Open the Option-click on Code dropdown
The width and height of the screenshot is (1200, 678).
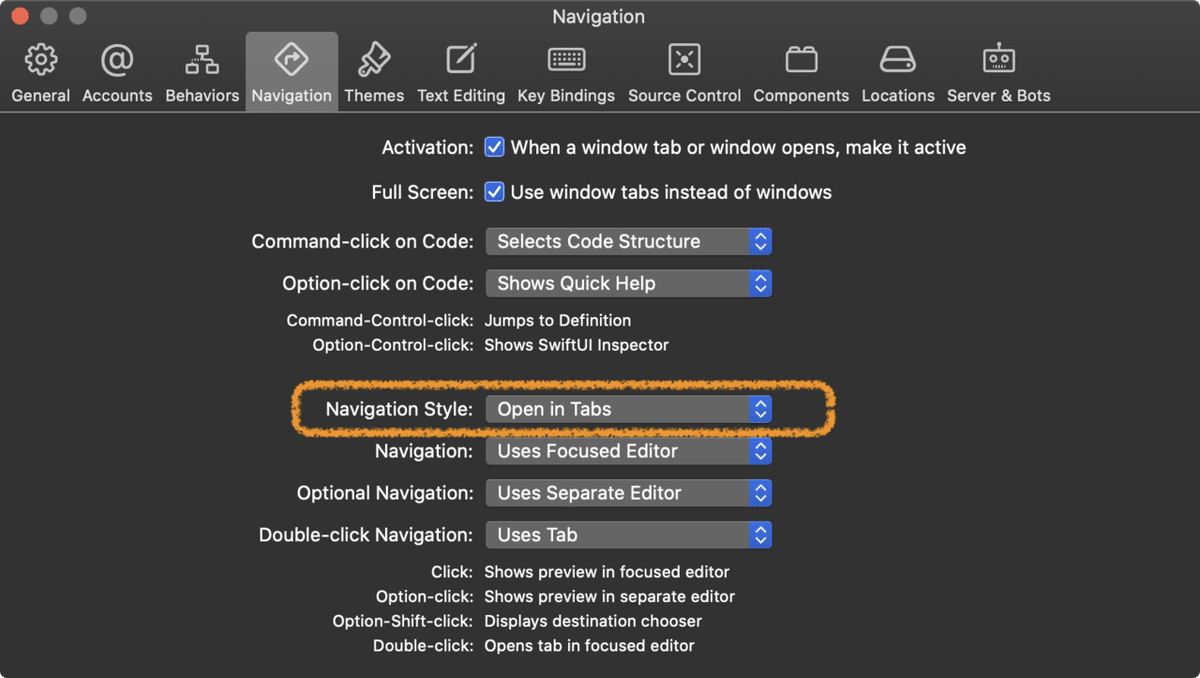628,283
